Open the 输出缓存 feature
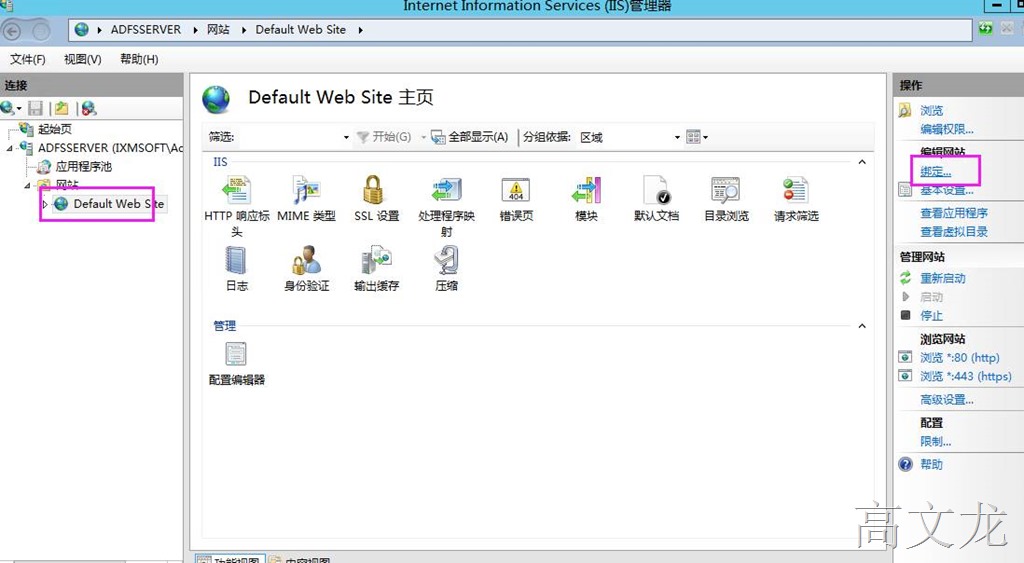 pyautogui.click(x=376, y=268)
